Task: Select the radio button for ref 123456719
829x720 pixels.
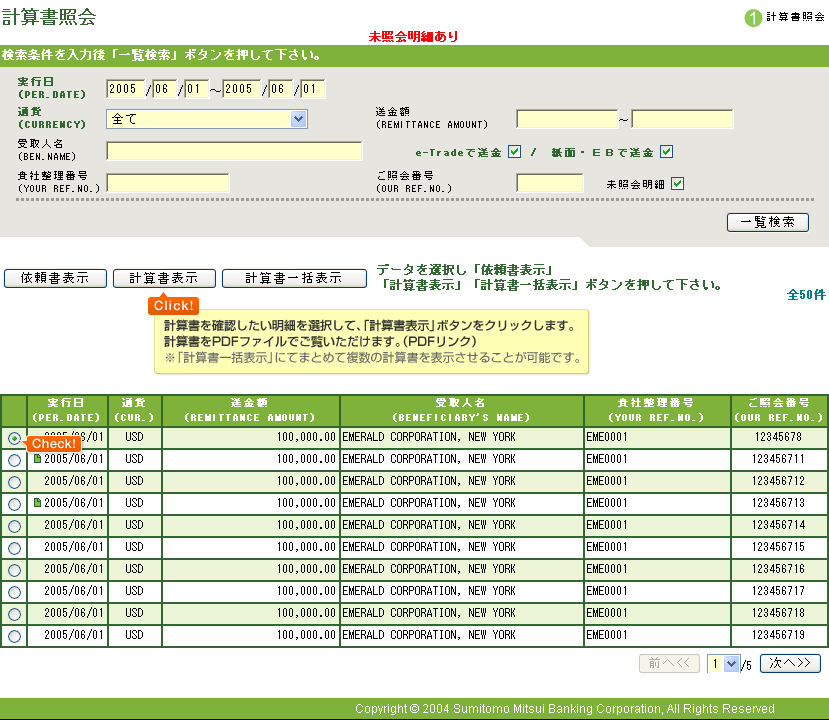Action: [15, 636]
